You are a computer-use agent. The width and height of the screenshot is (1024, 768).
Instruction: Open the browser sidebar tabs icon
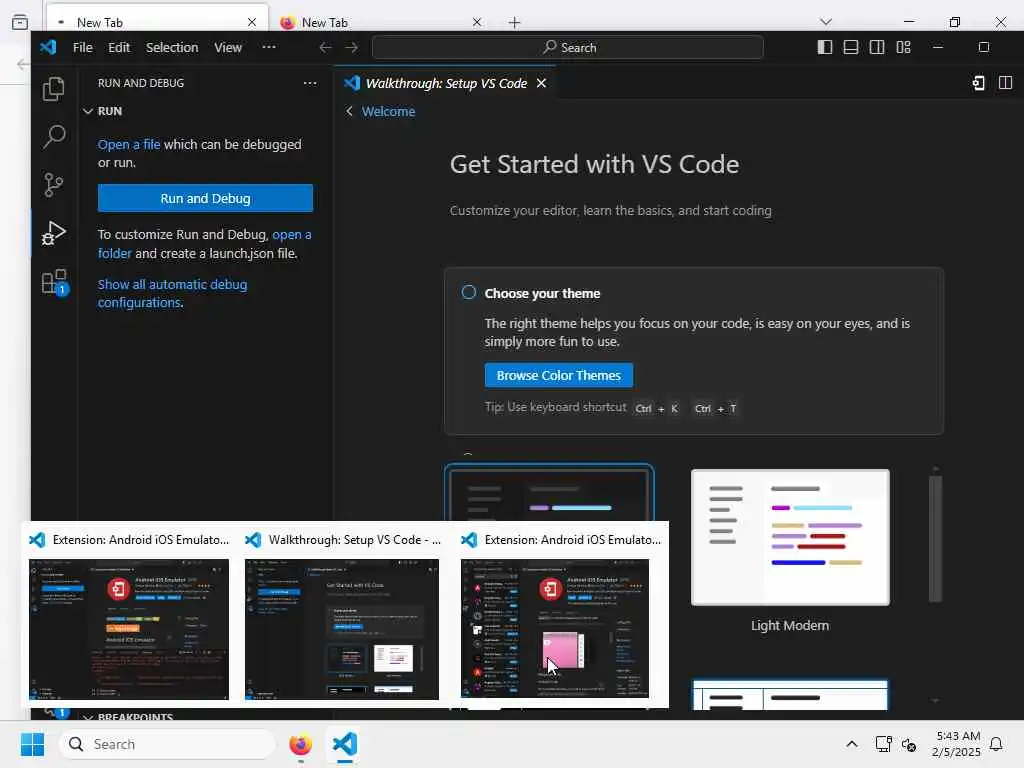point(20,22)
